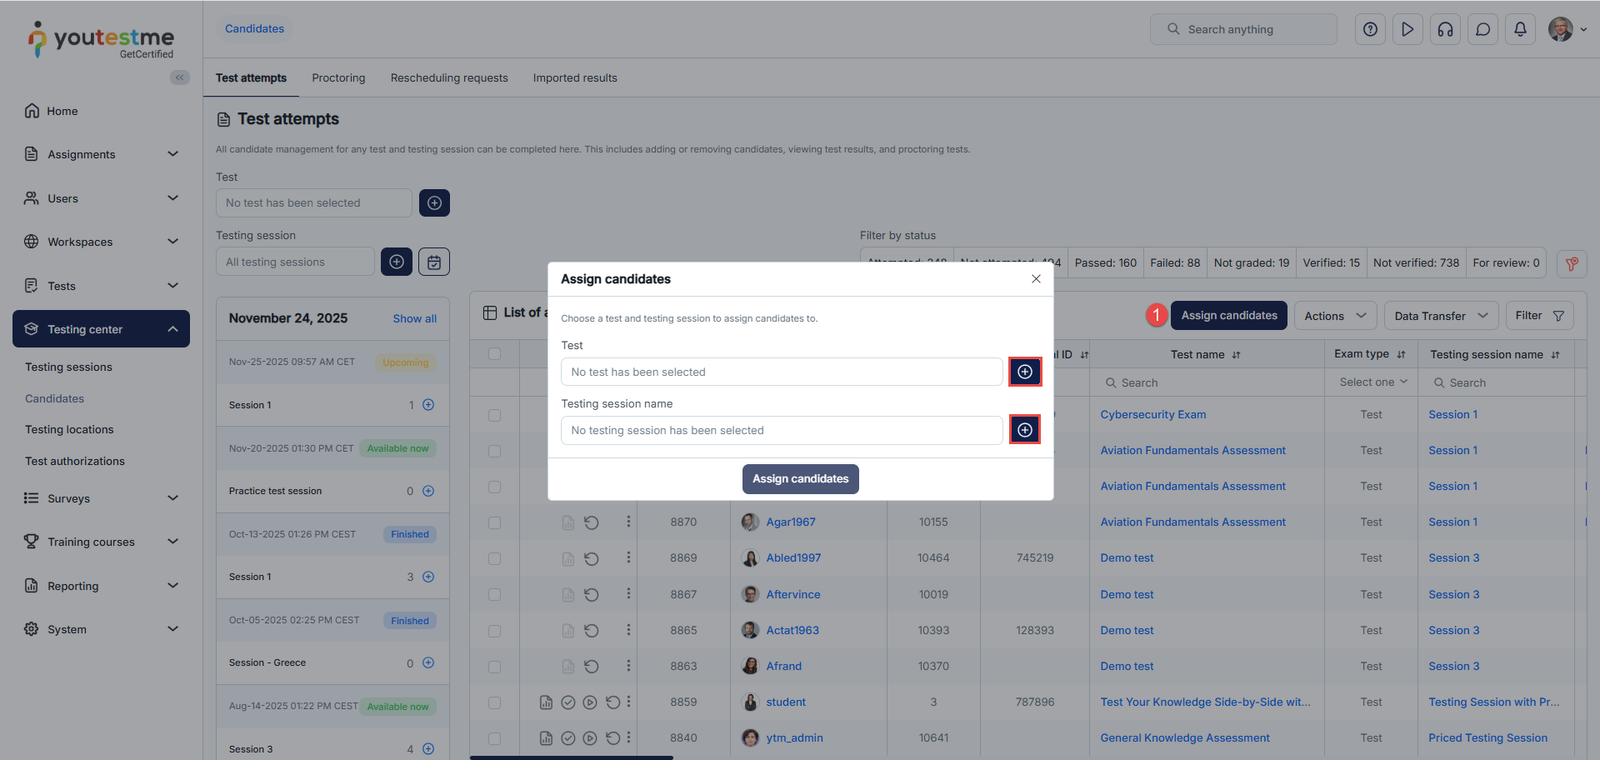
Task: Open the Data Transfer dropdown
Action: tap(1440, 316)
